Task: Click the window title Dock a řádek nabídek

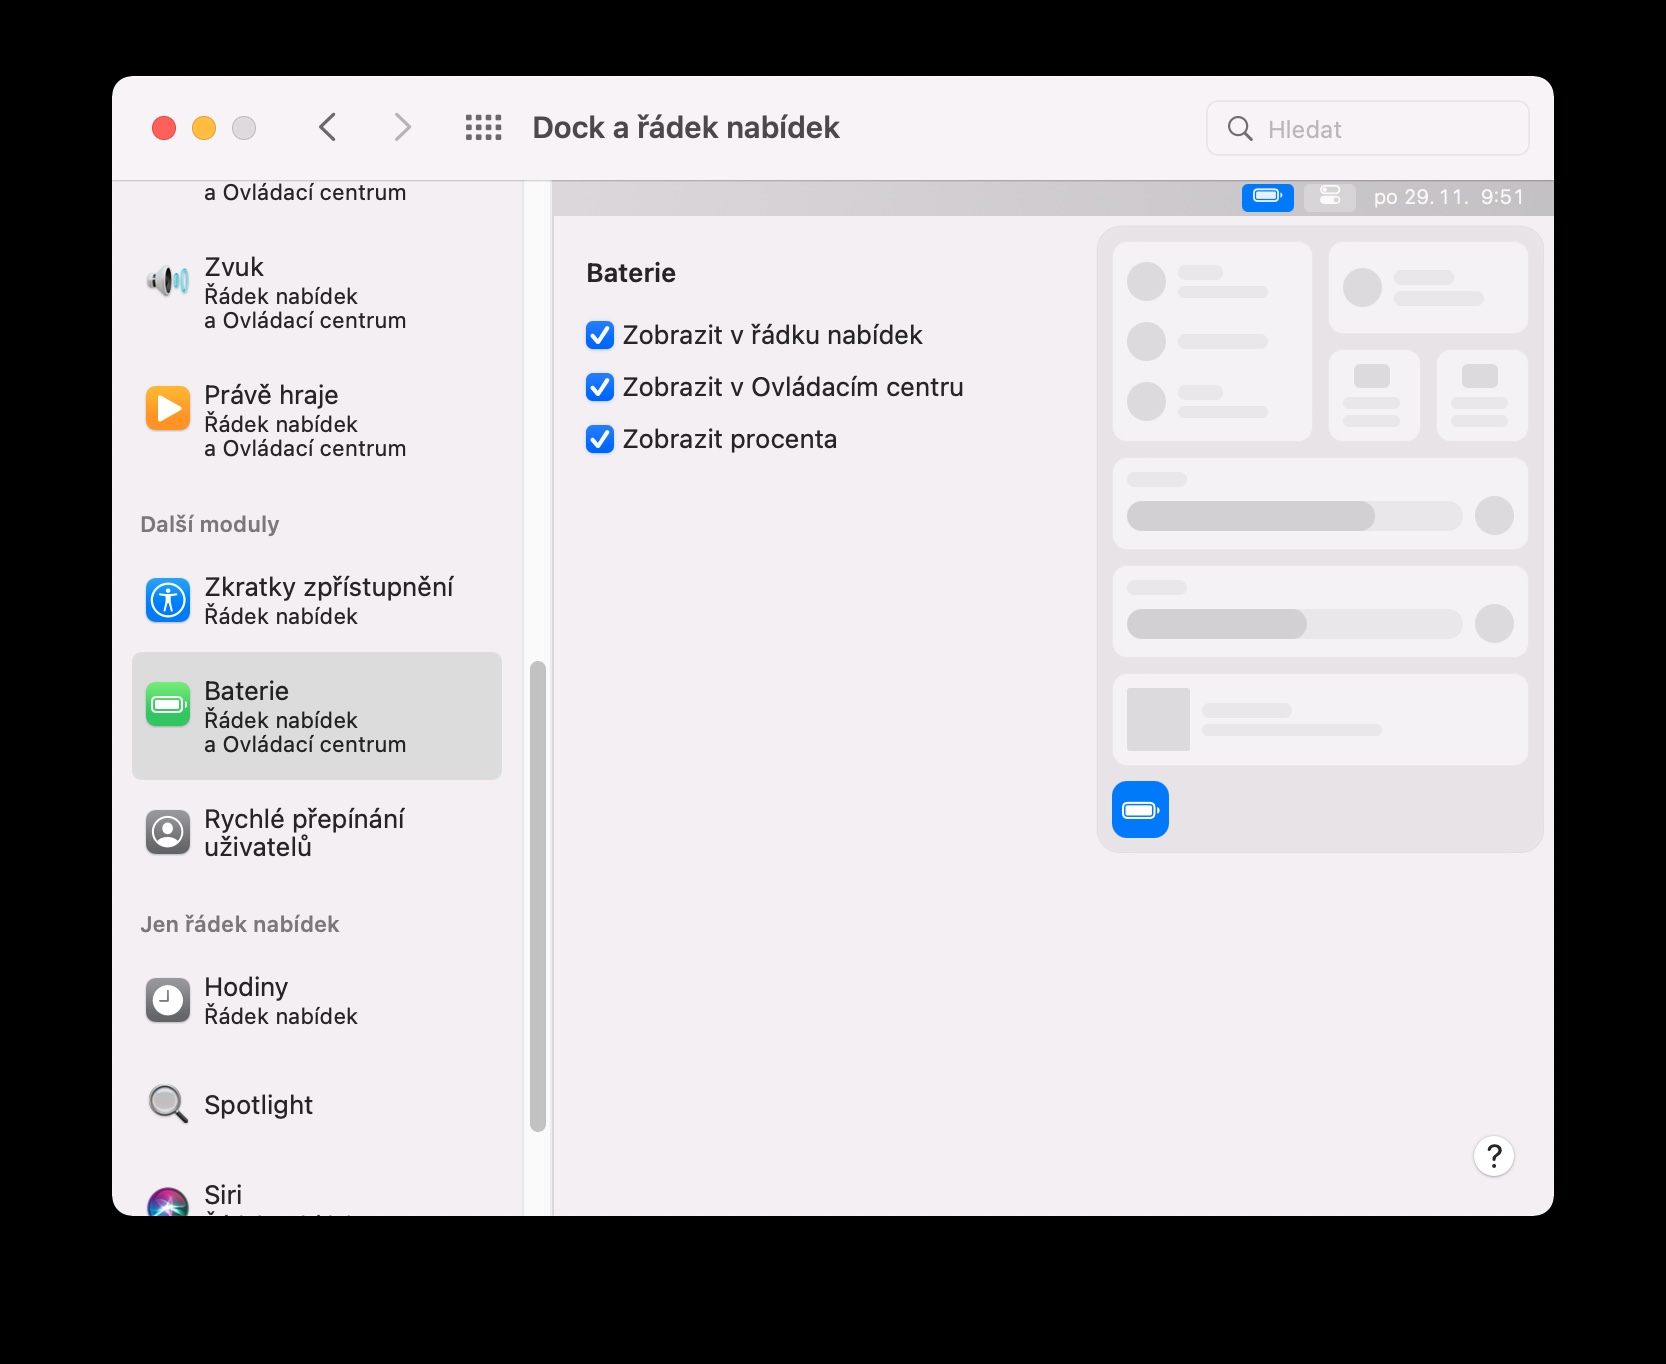Action: (686, 128)
